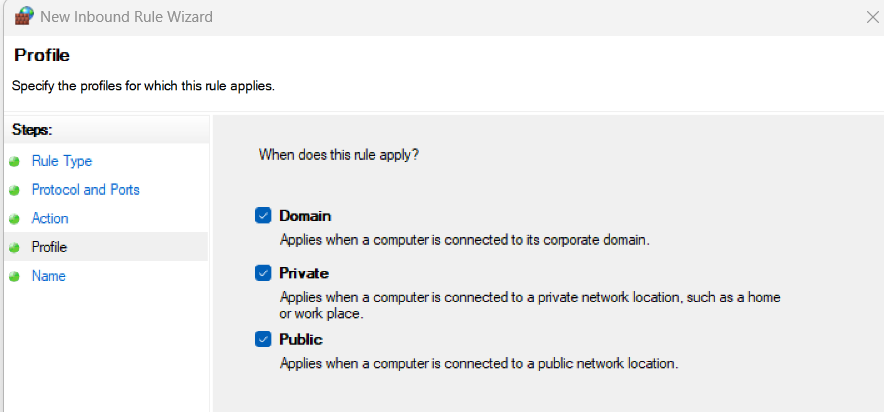This screenshot has width=884, height=412.
Task: Uncheck the Public profile checkbox
Action: click(263, 339)
